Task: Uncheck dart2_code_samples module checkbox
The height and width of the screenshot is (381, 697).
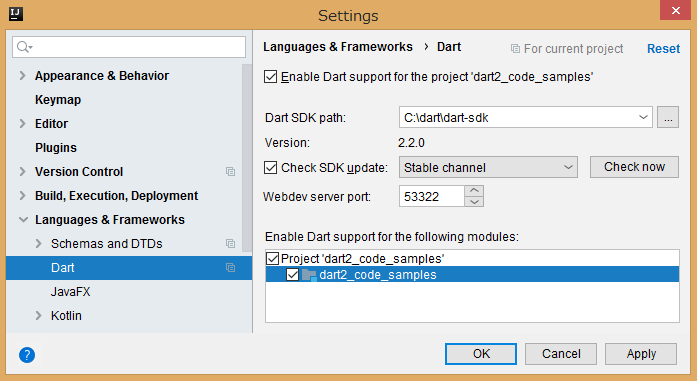Action: click(292, 275)
